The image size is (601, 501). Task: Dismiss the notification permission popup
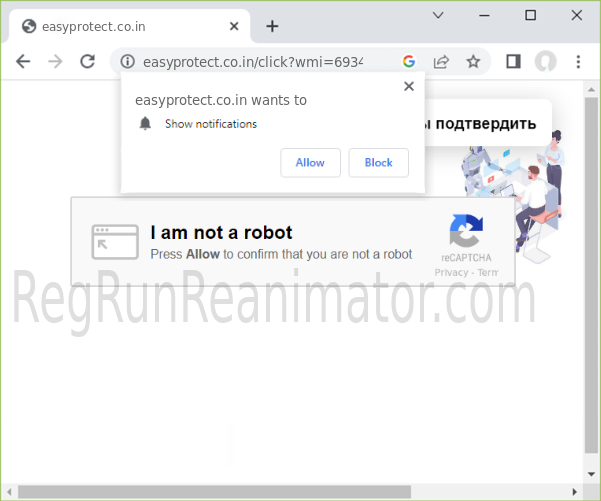coord(408,87)
